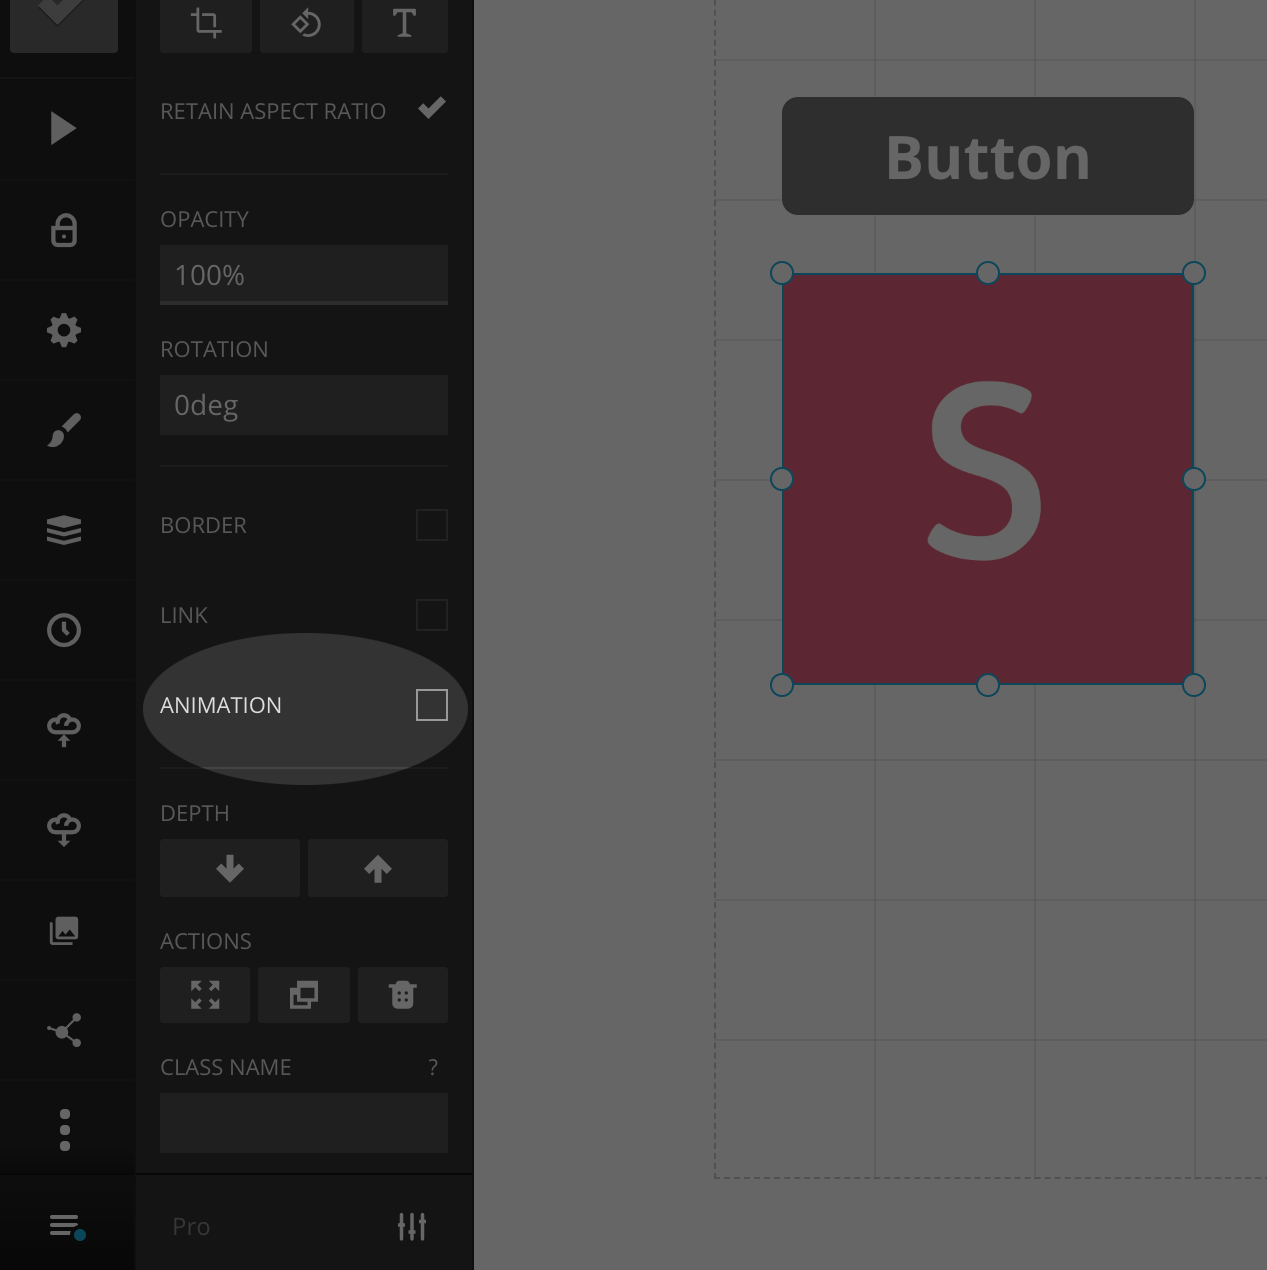This screenshot has height=1270, width=1267.
Task: Click the share nodes icon
Action: click(x=64, y=1031)
